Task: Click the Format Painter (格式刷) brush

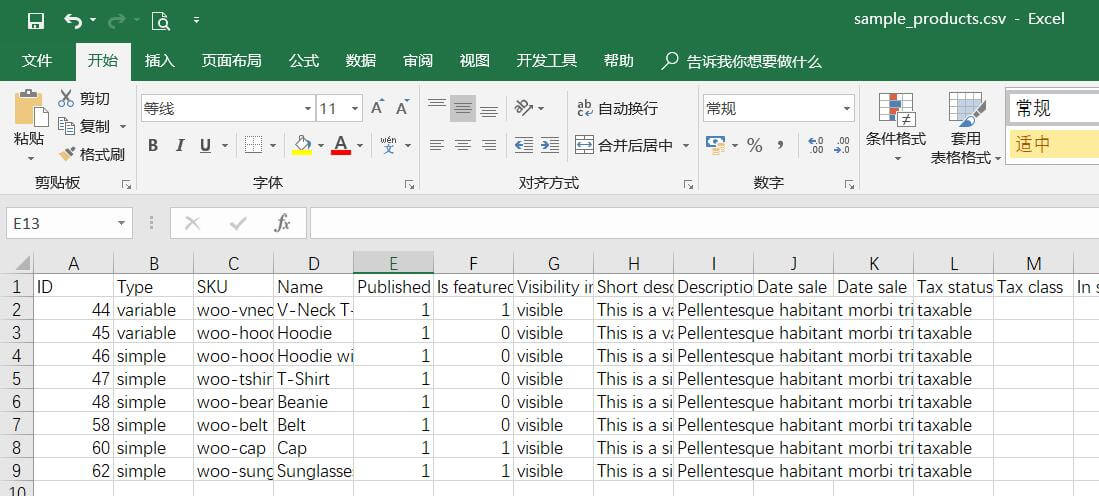Action: coord(91,154)
